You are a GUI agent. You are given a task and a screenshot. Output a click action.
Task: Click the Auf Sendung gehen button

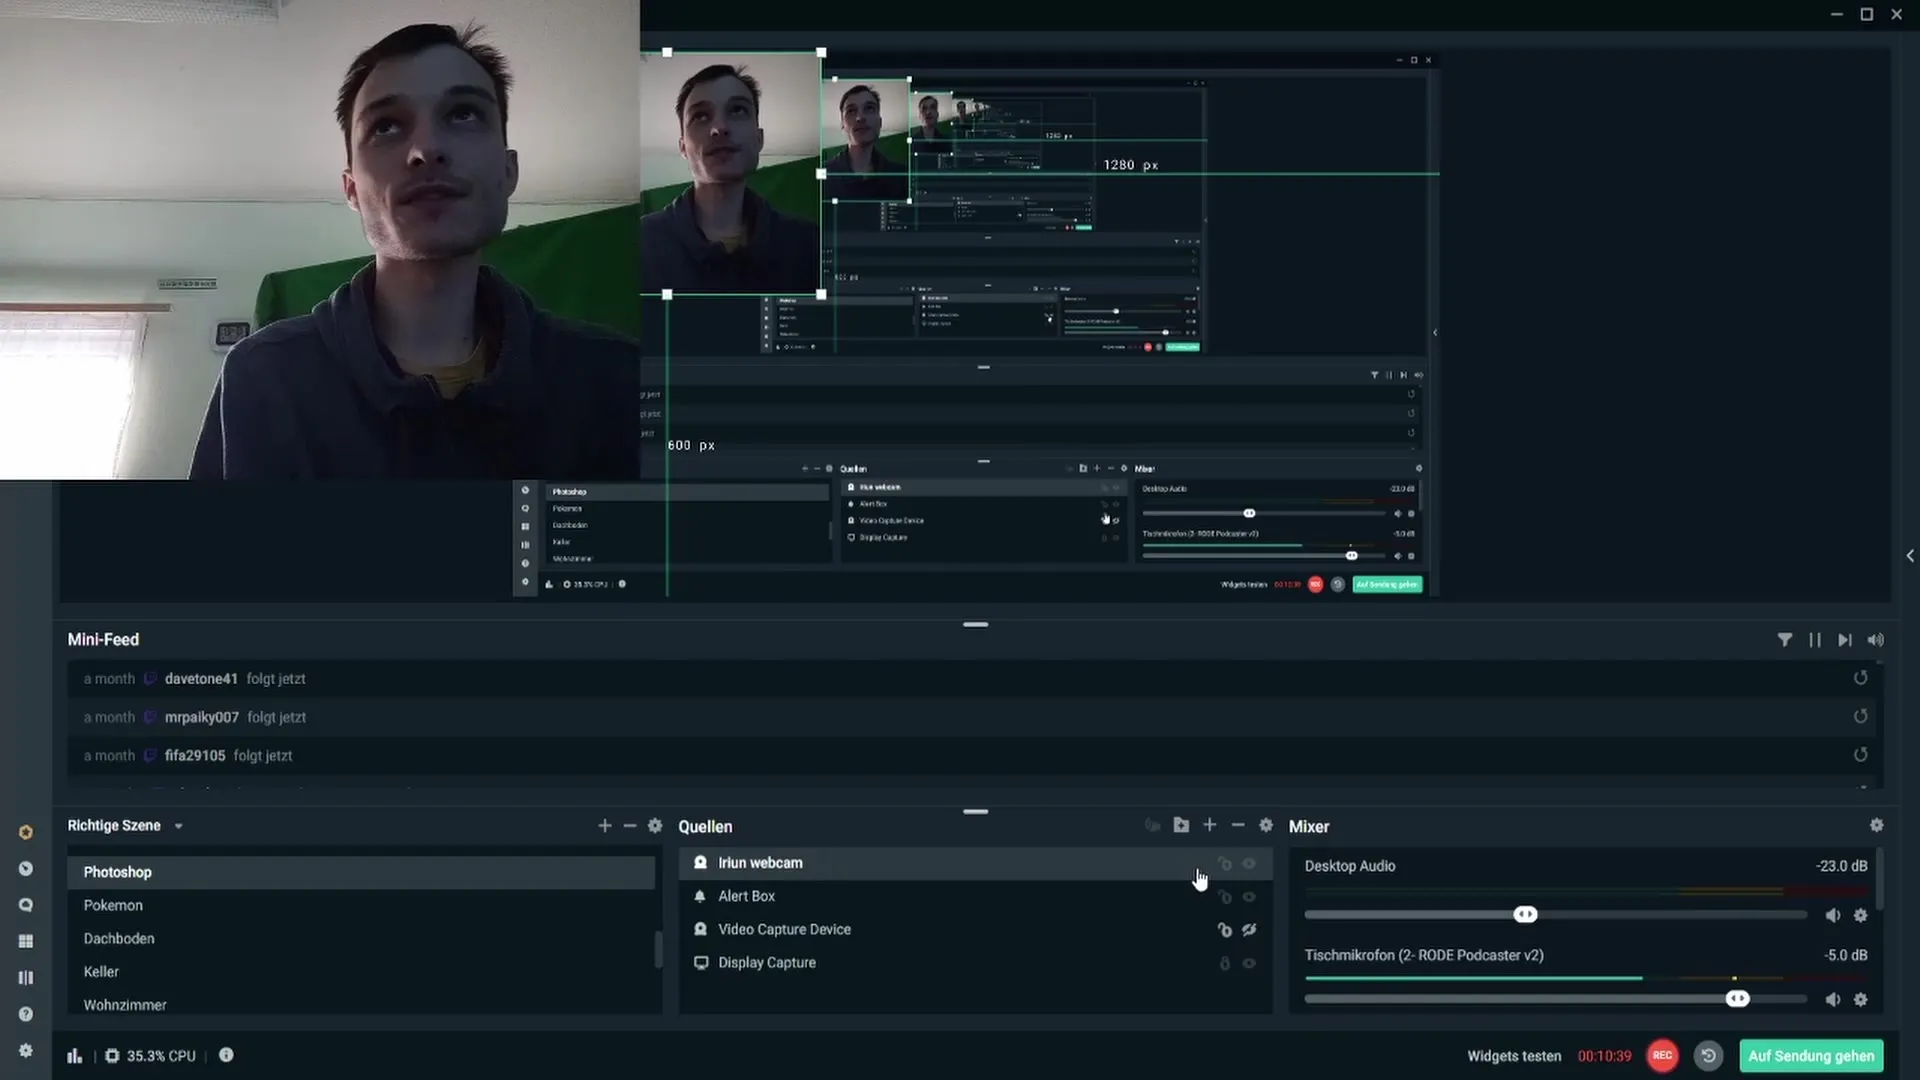pyautogui.click(x=1811, y=1056)
